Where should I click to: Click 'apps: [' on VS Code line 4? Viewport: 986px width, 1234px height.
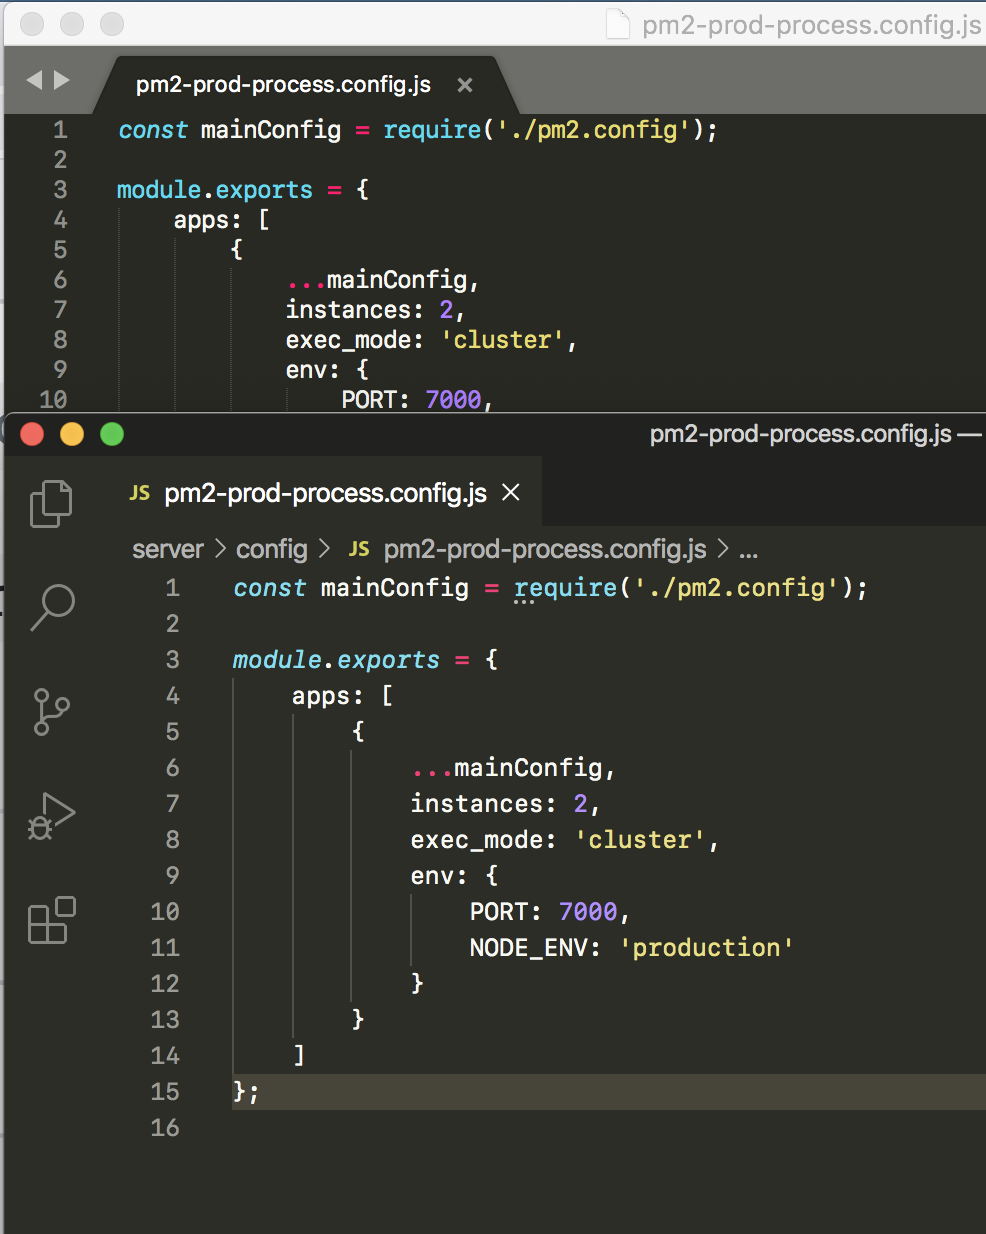click(x=343, y=696)
